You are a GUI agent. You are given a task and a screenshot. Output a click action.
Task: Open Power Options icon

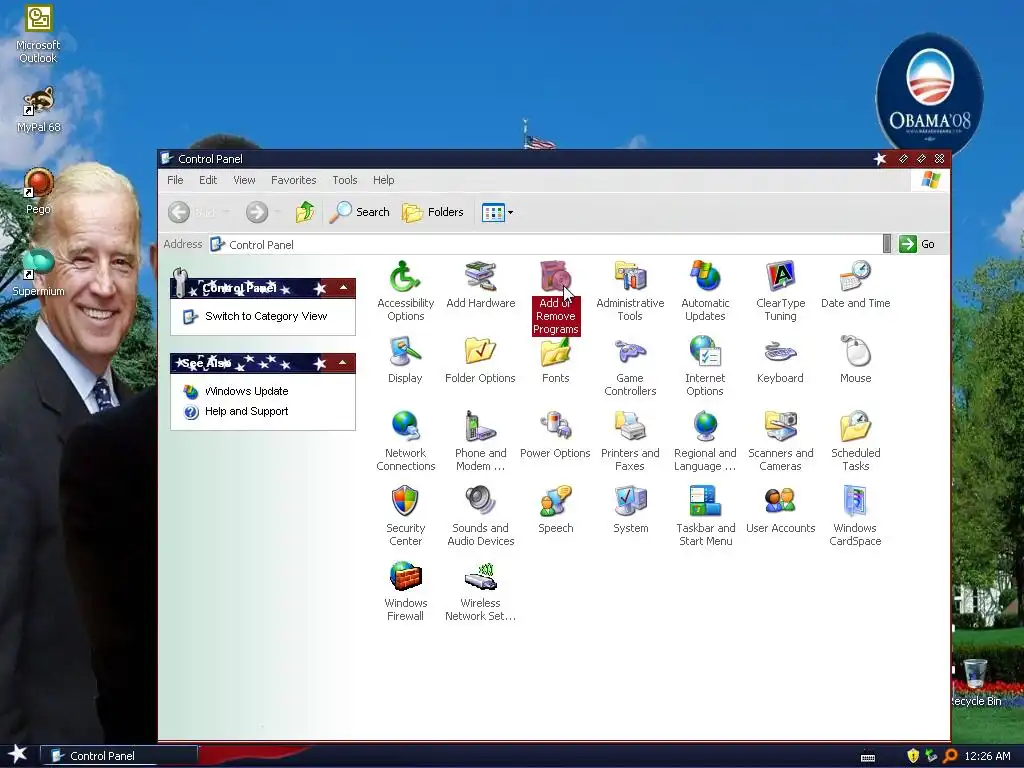pyautogui.click(x=556, y=435)
